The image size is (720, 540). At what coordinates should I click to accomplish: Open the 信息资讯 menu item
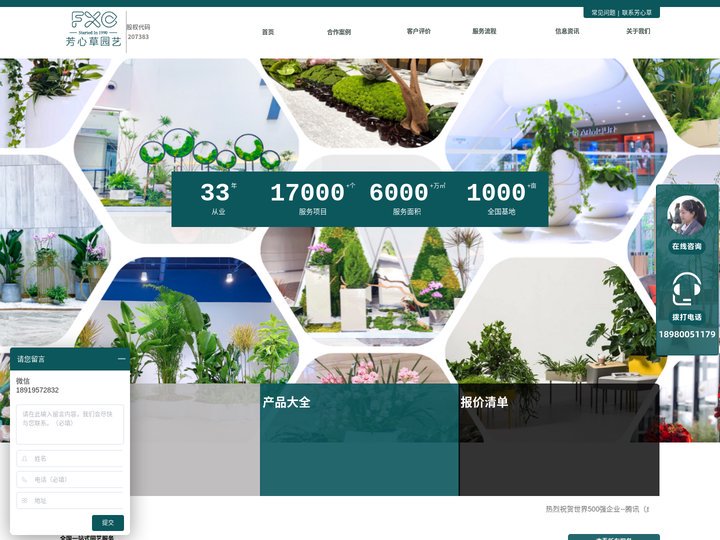tap(567, 31)
